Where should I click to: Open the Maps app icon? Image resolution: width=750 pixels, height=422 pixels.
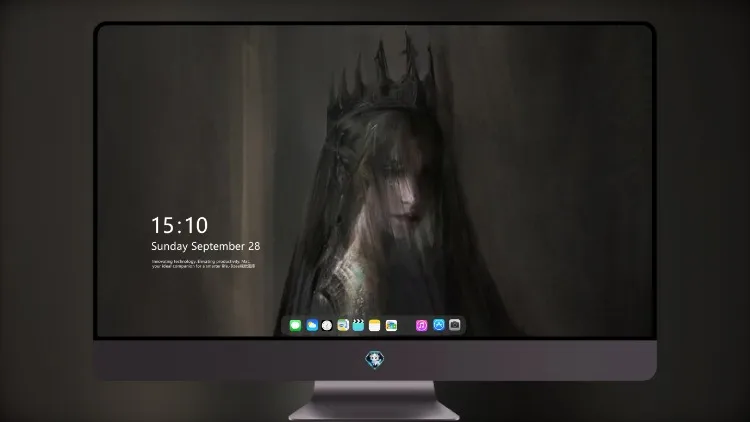point(343,325)
